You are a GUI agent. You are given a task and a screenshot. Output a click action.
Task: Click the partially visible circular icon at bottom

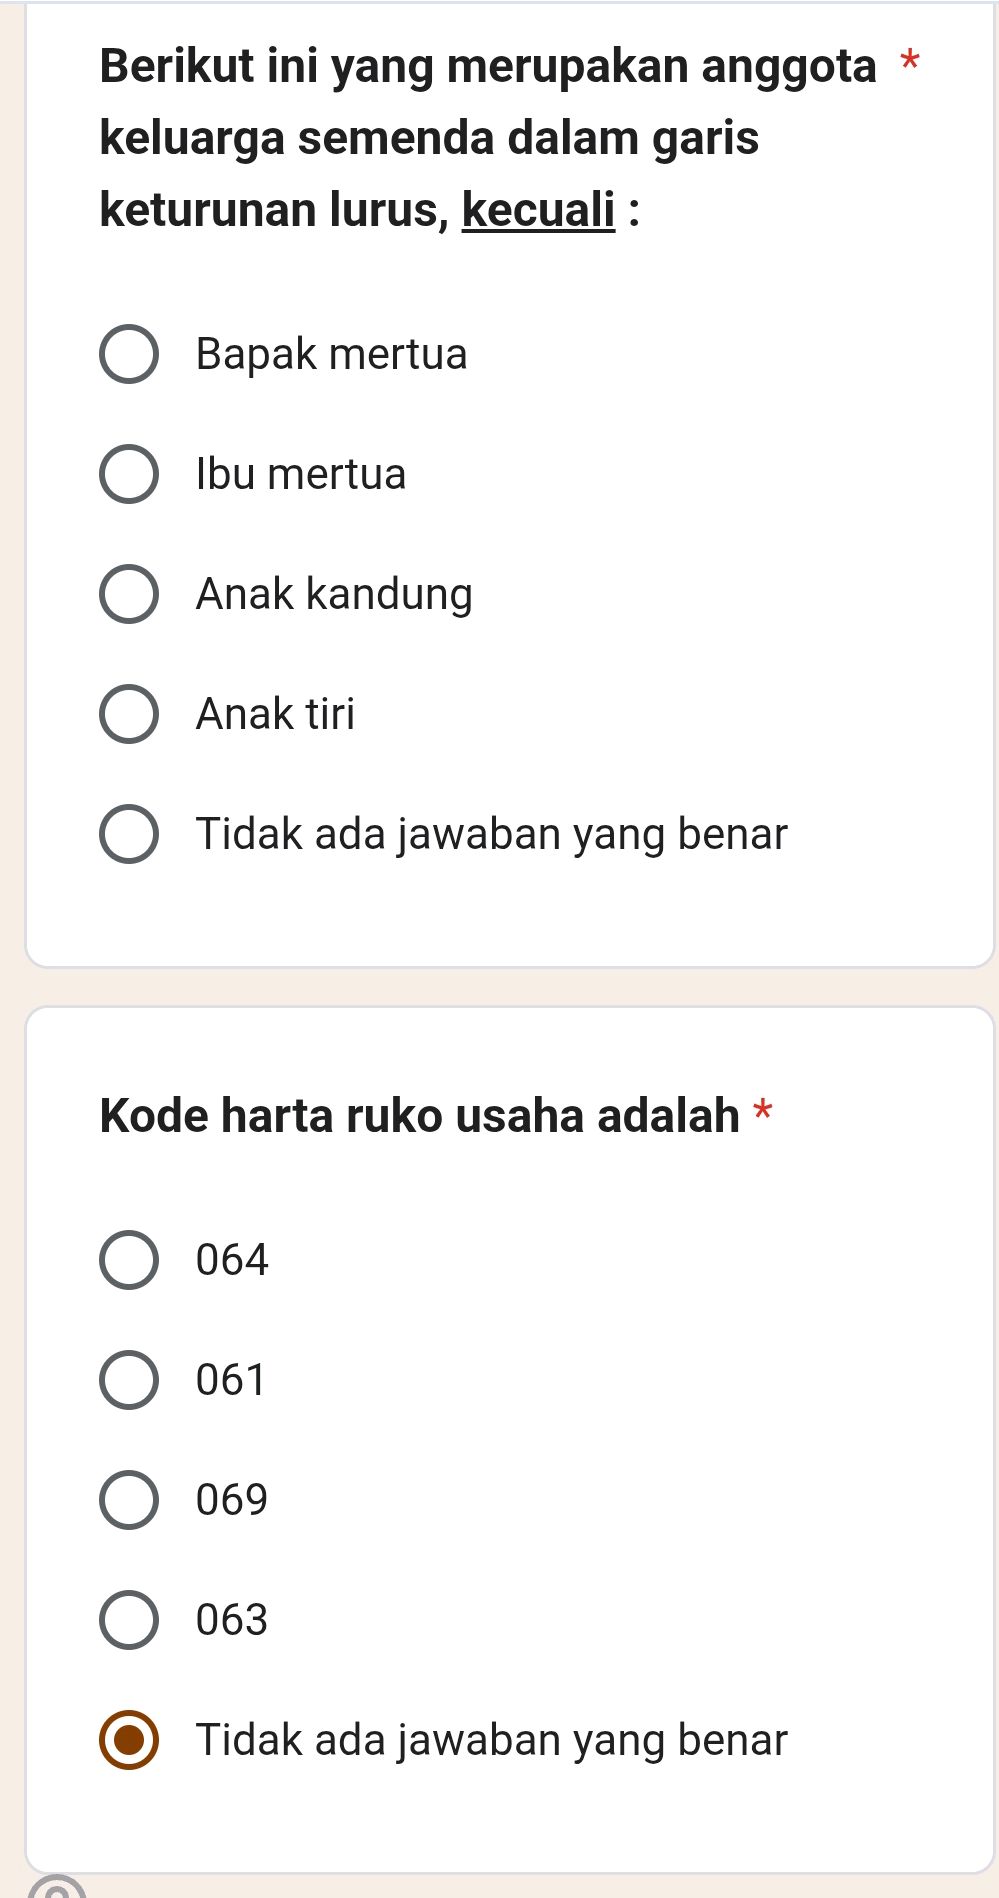tap(57, 1890)
